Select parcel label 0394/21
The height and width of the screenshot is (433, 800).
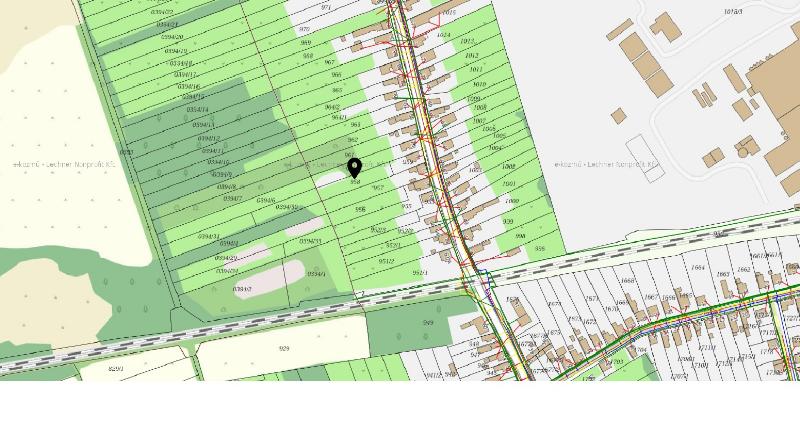click(167, 24)
